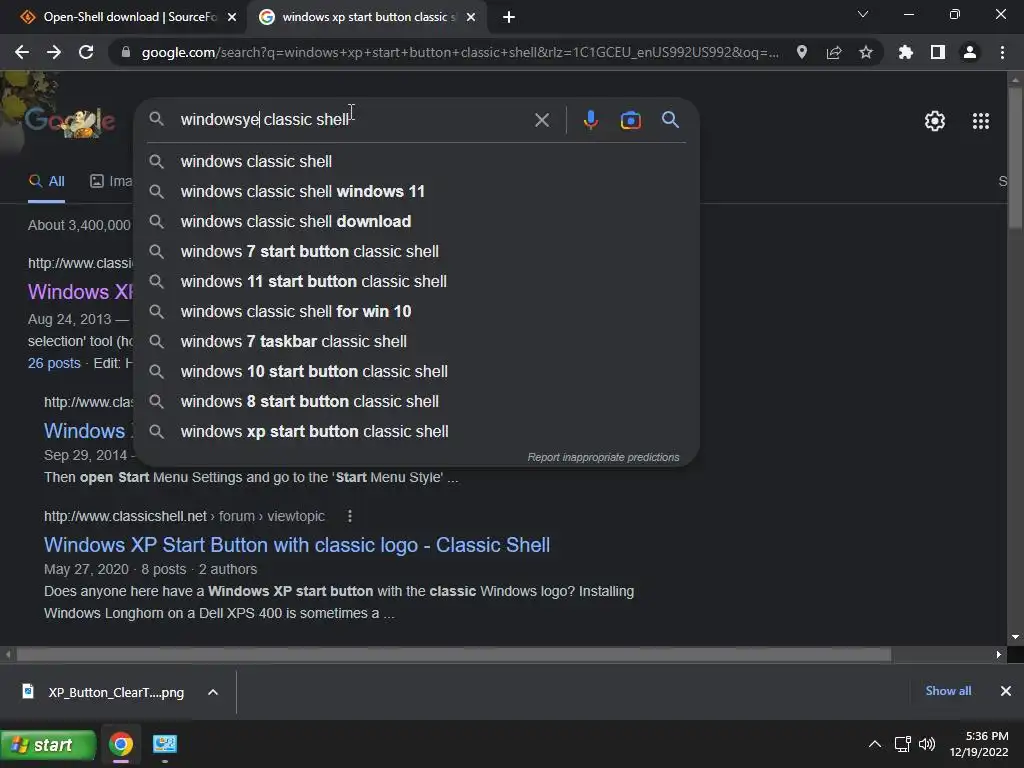The image size is (1024, 768).
Task: Open network icon in system tray
Action: pyautogui.click(x=902, y=744)
